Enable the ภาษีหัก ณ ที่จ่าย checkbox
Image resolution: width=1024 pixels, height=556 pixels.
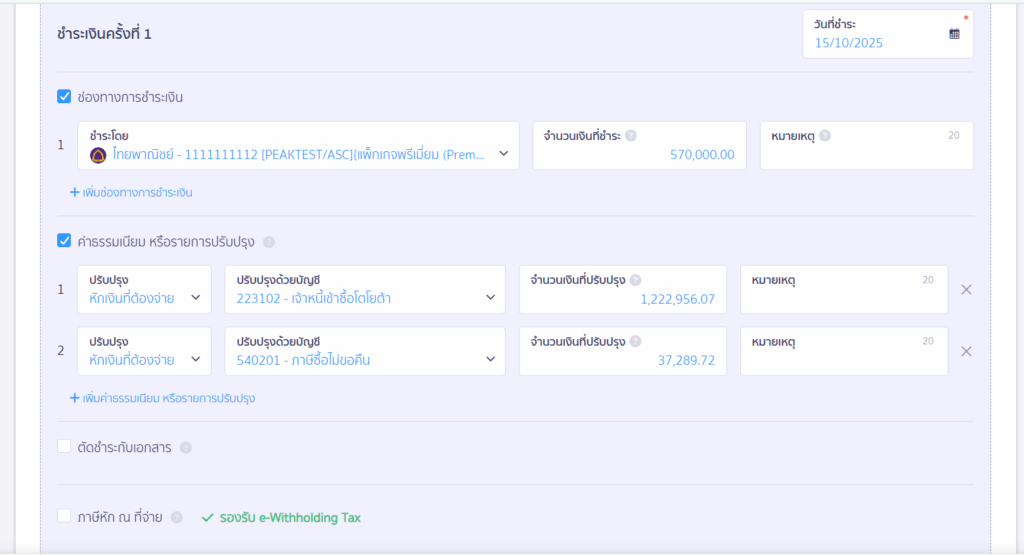click(x=64, y=517)
